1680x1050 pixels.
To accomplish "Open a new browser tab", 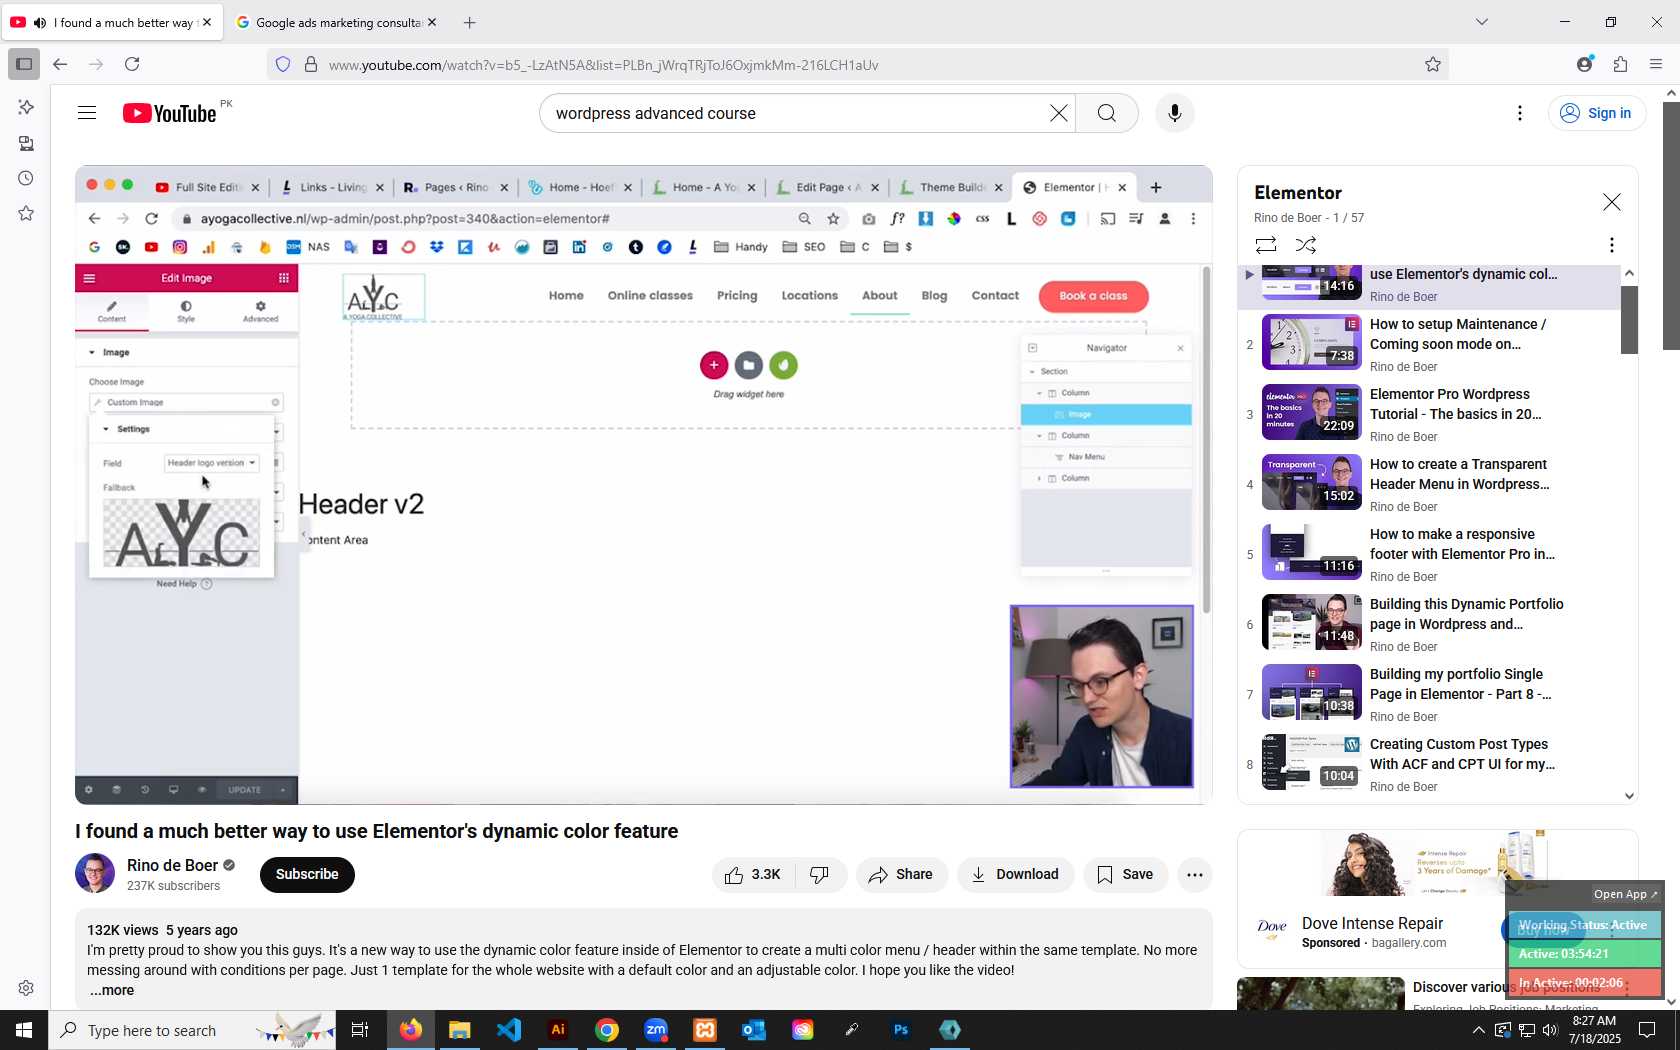I will [470, 22].
